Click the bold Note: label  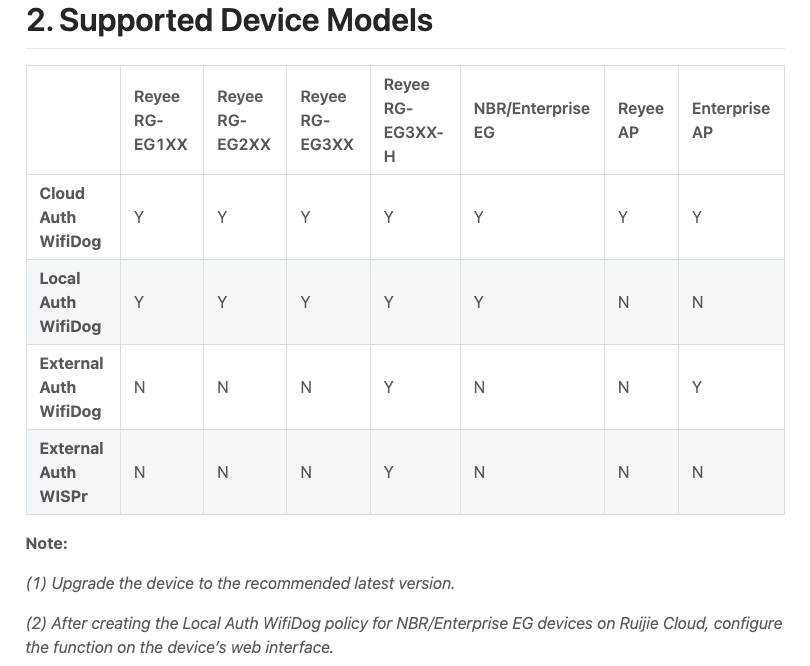coord(46,544)
